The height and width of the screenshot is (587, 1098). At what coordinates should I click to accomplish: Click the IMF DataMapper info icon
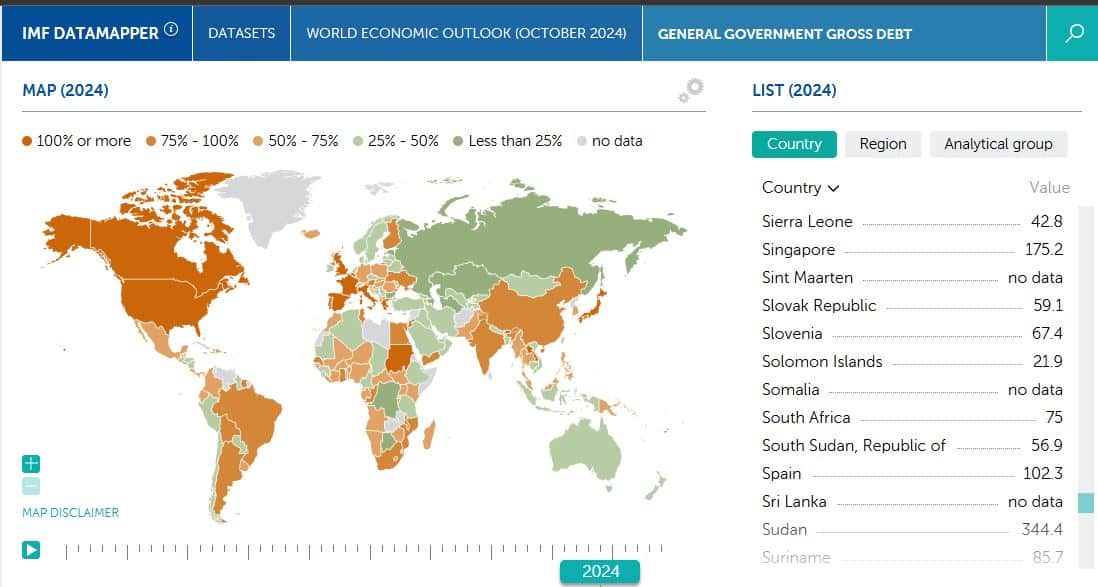[171, 30]
